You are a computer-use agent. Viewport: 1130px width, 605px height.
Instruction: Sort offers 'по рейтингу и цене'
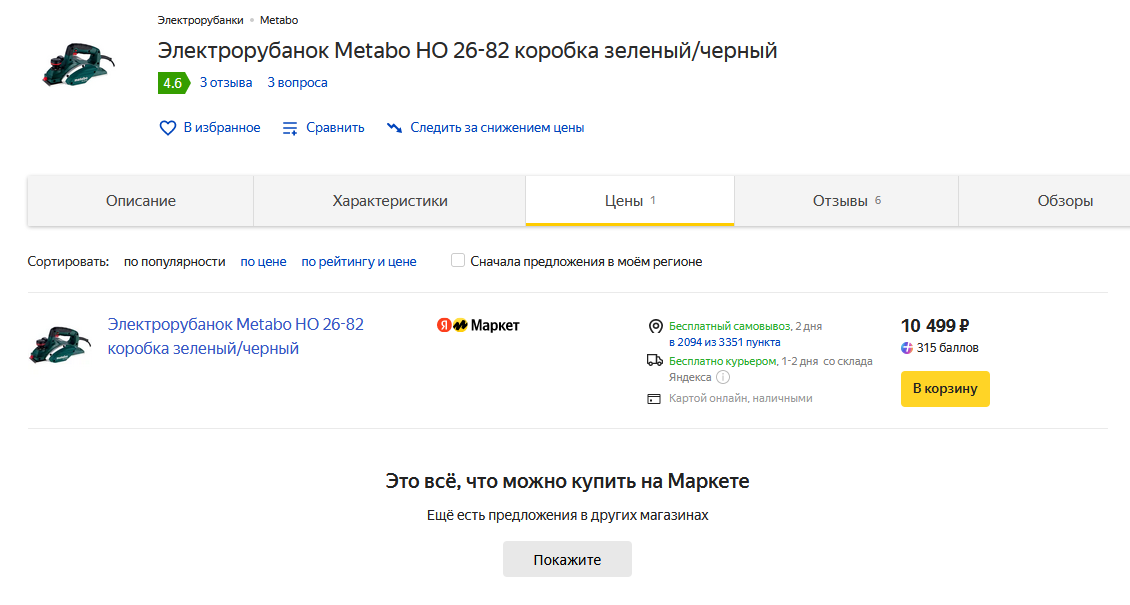pos(359,262)
